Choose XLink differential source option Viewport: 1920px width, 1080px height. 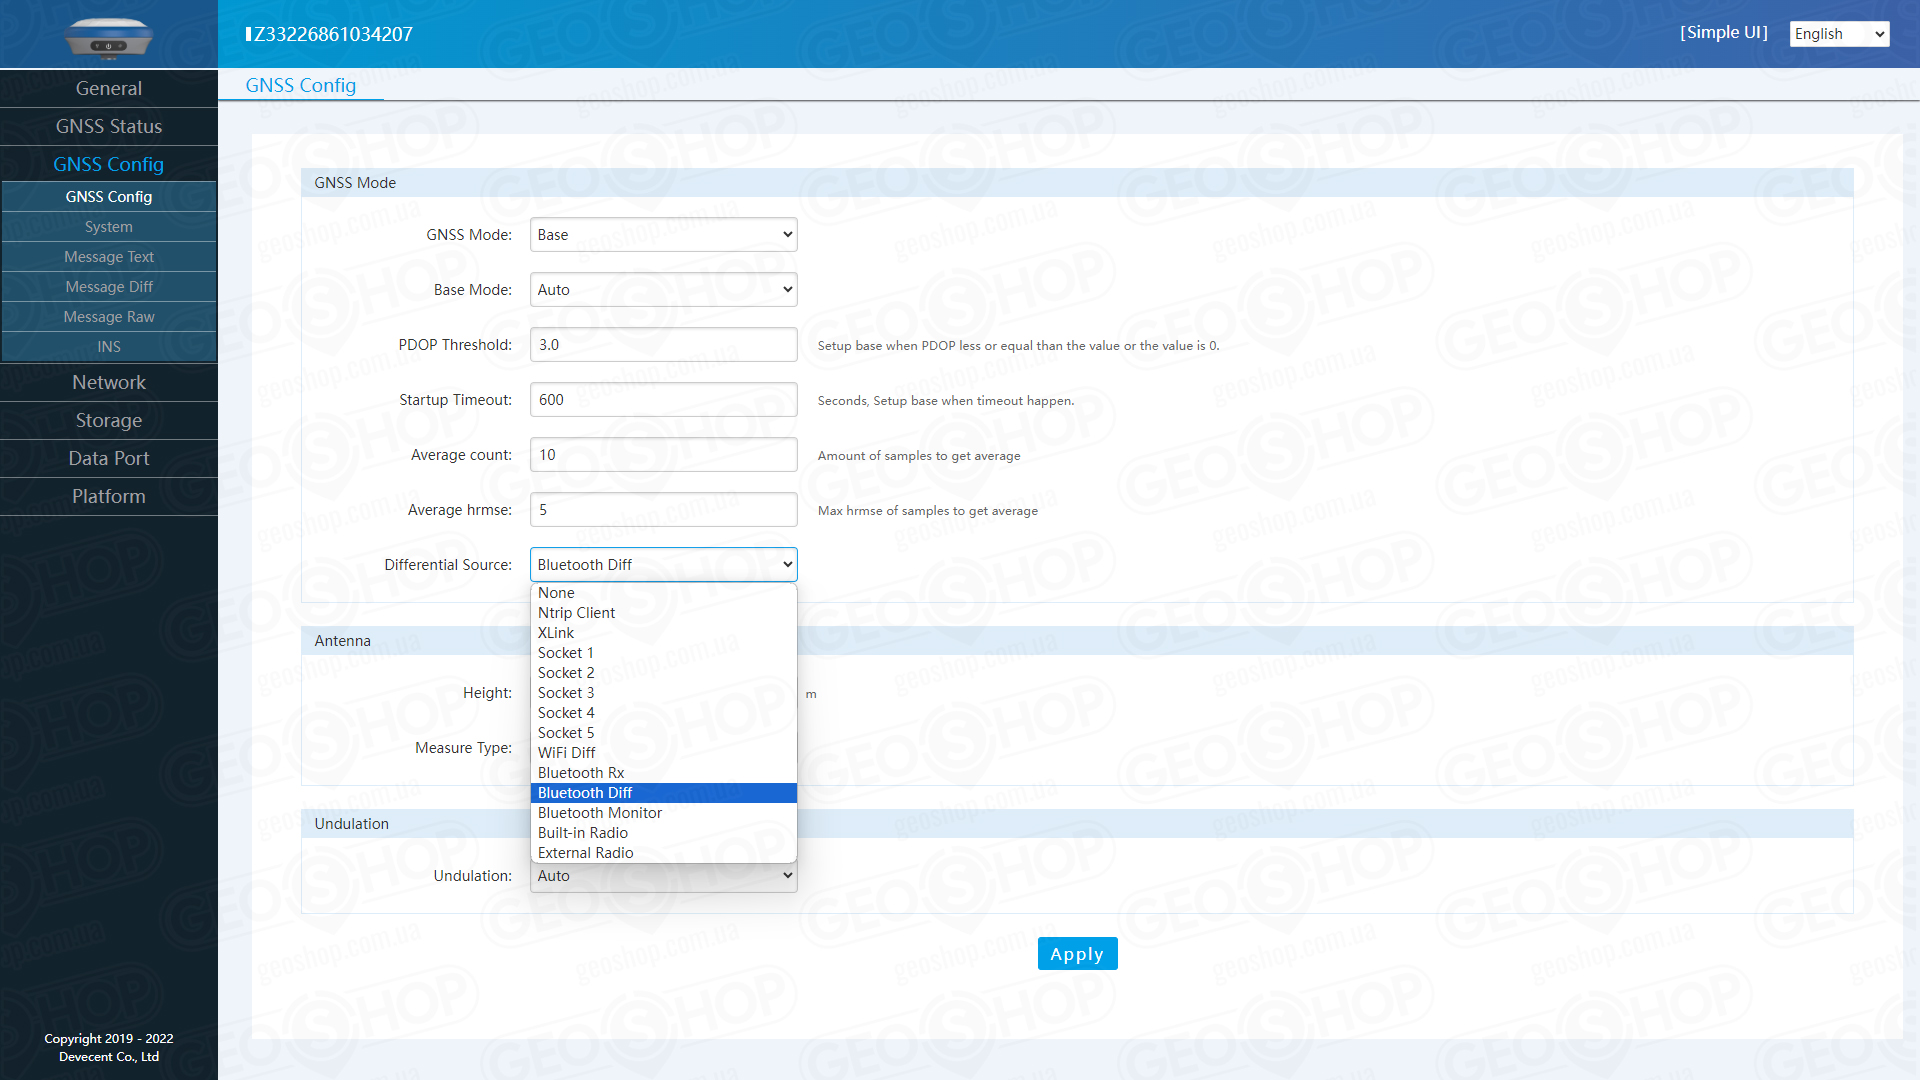(663, 633)
